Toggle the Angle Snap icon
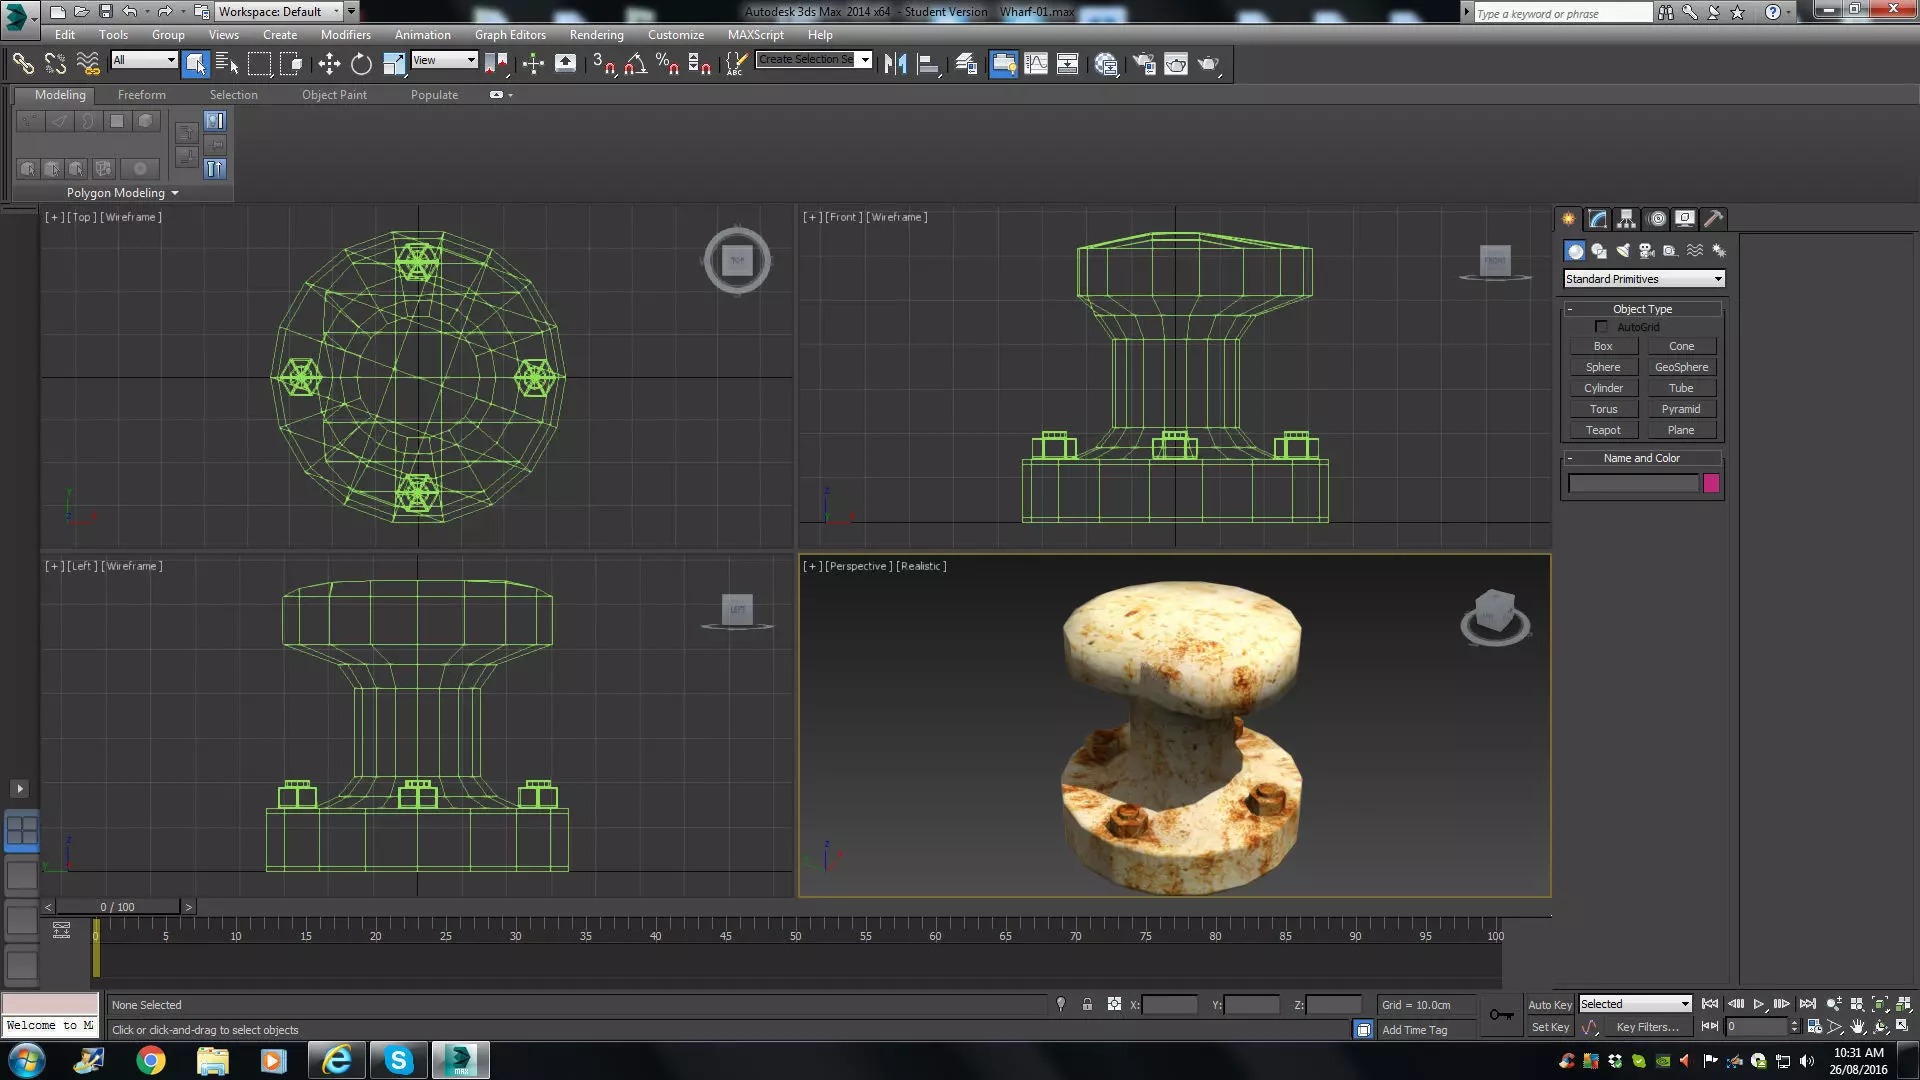This screenshot has height=1080, width=1920. (635, 64)
